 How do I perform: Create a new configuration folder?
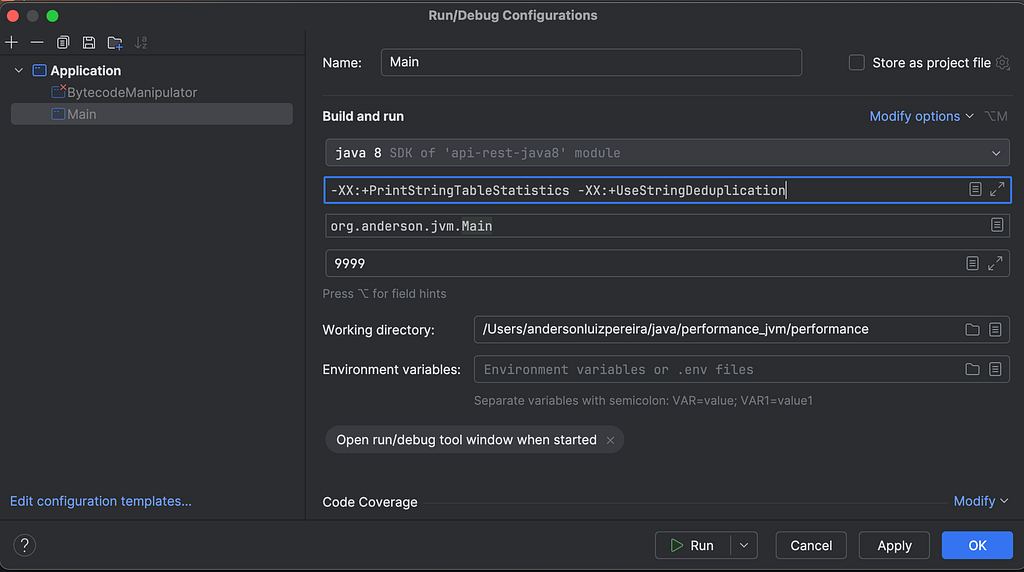click(115, 43)
